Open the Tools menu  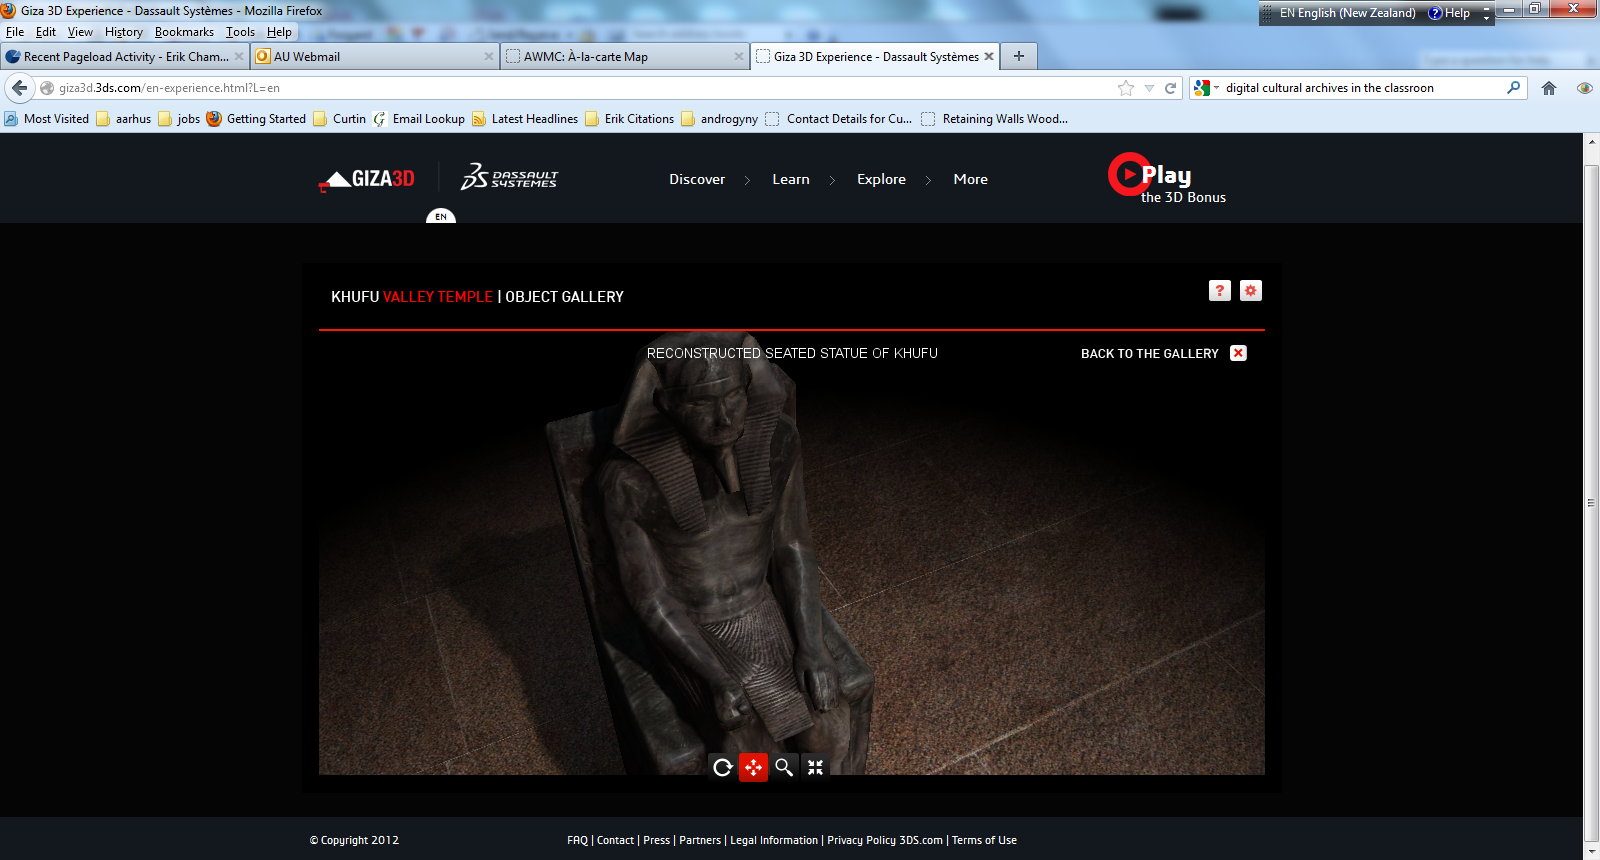click(x=240, y=32)
